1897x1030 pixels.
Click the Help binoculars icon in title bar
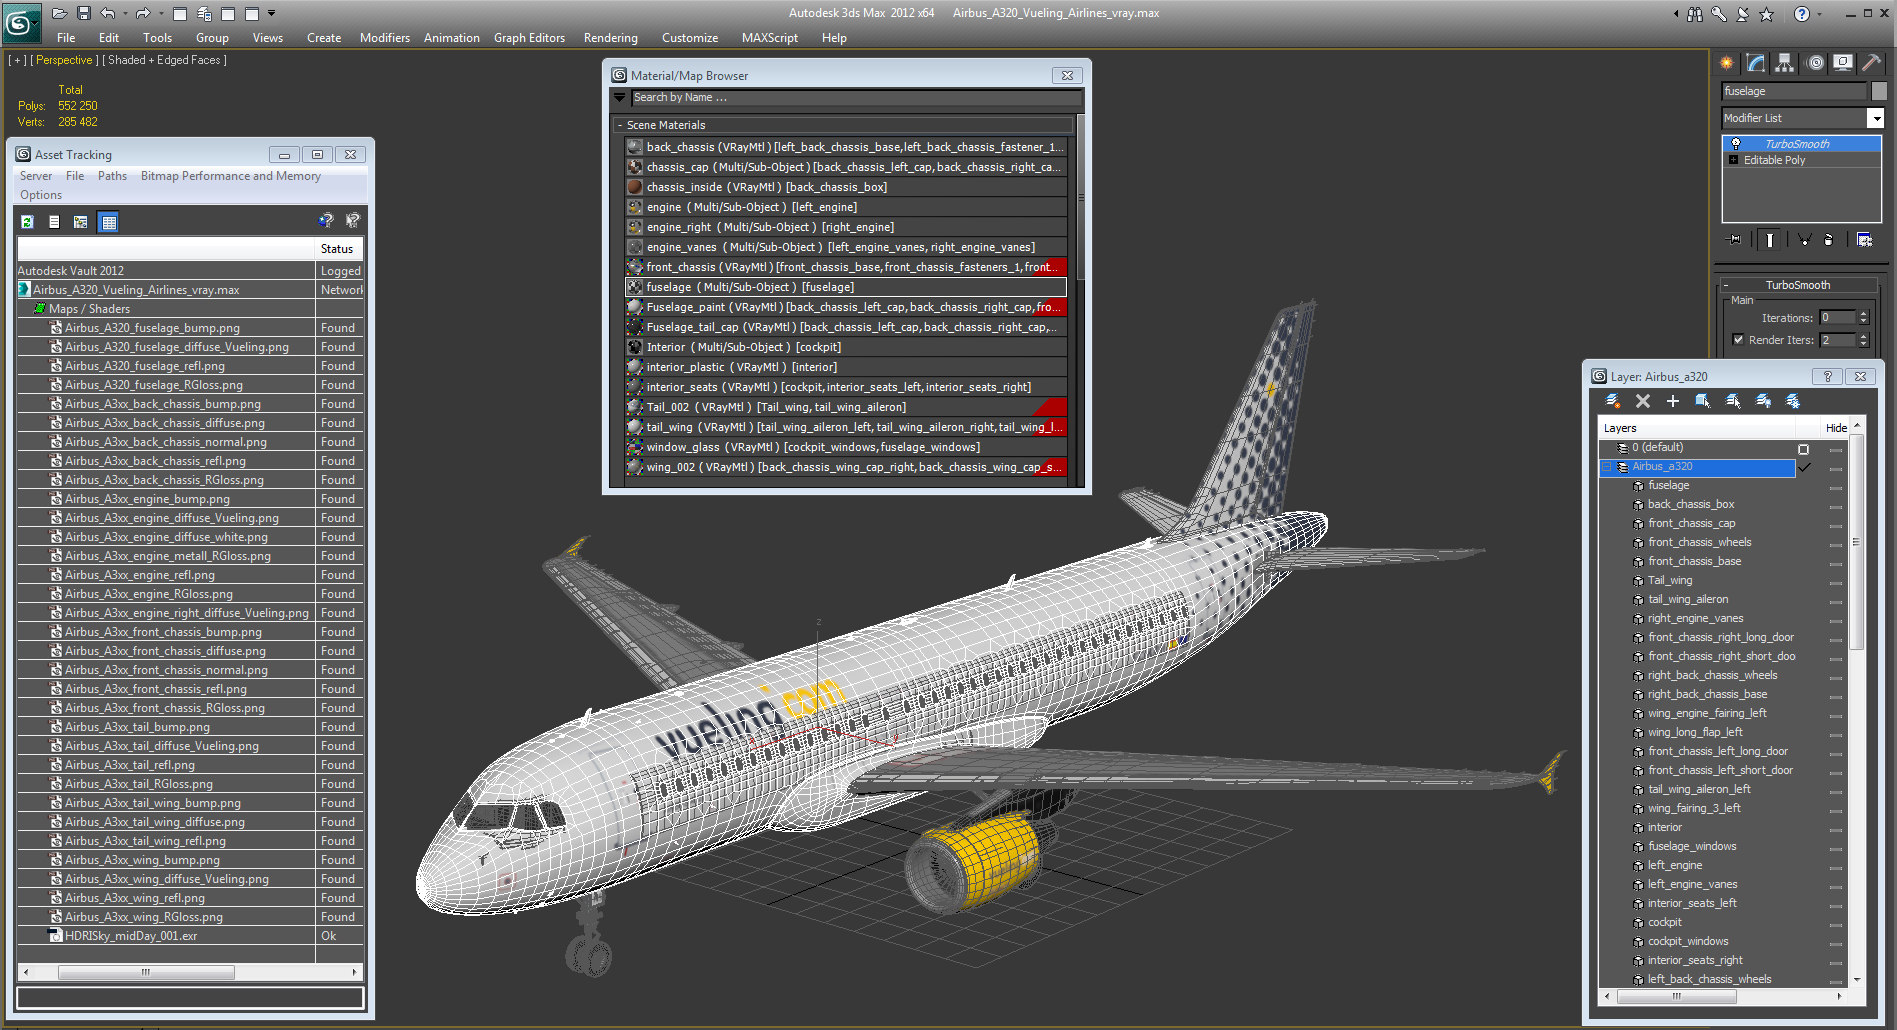pos(1695,14)
